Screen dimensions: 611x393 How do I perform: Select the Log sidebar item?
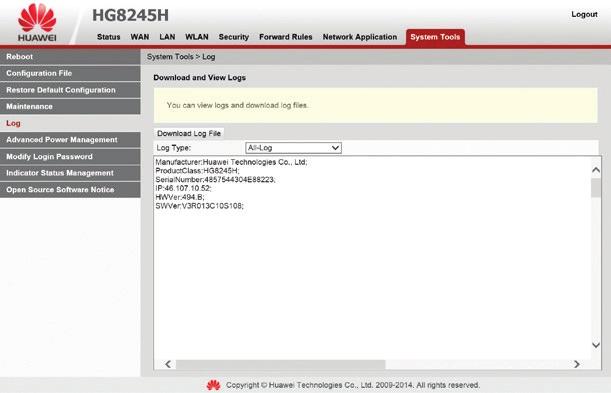click(70, 123)
